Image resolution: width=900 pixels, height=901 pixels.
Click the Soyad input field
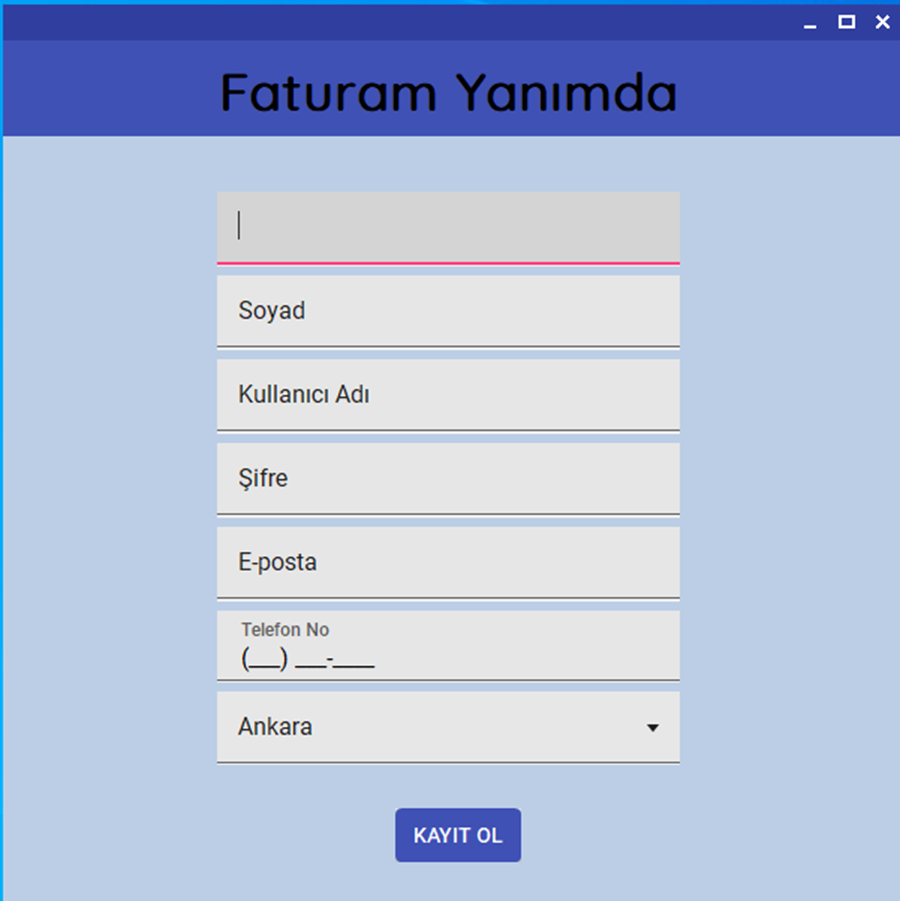pyautogui.click(x=448, y=310)
